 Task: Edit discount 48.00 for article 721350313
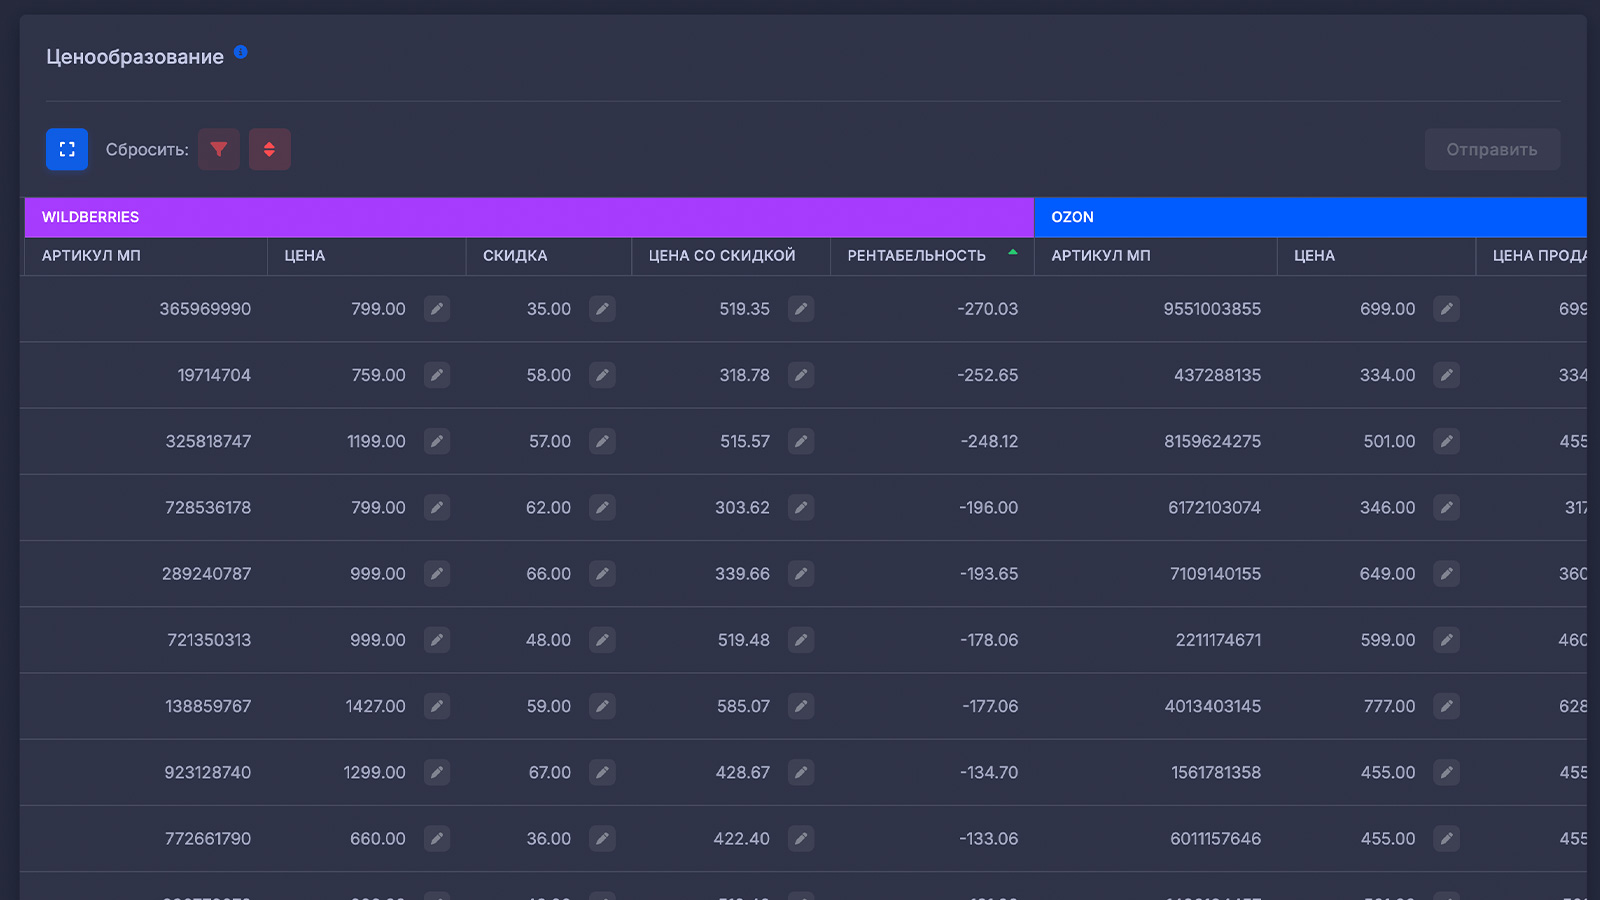pyautogui.click(x=602, y=640)
